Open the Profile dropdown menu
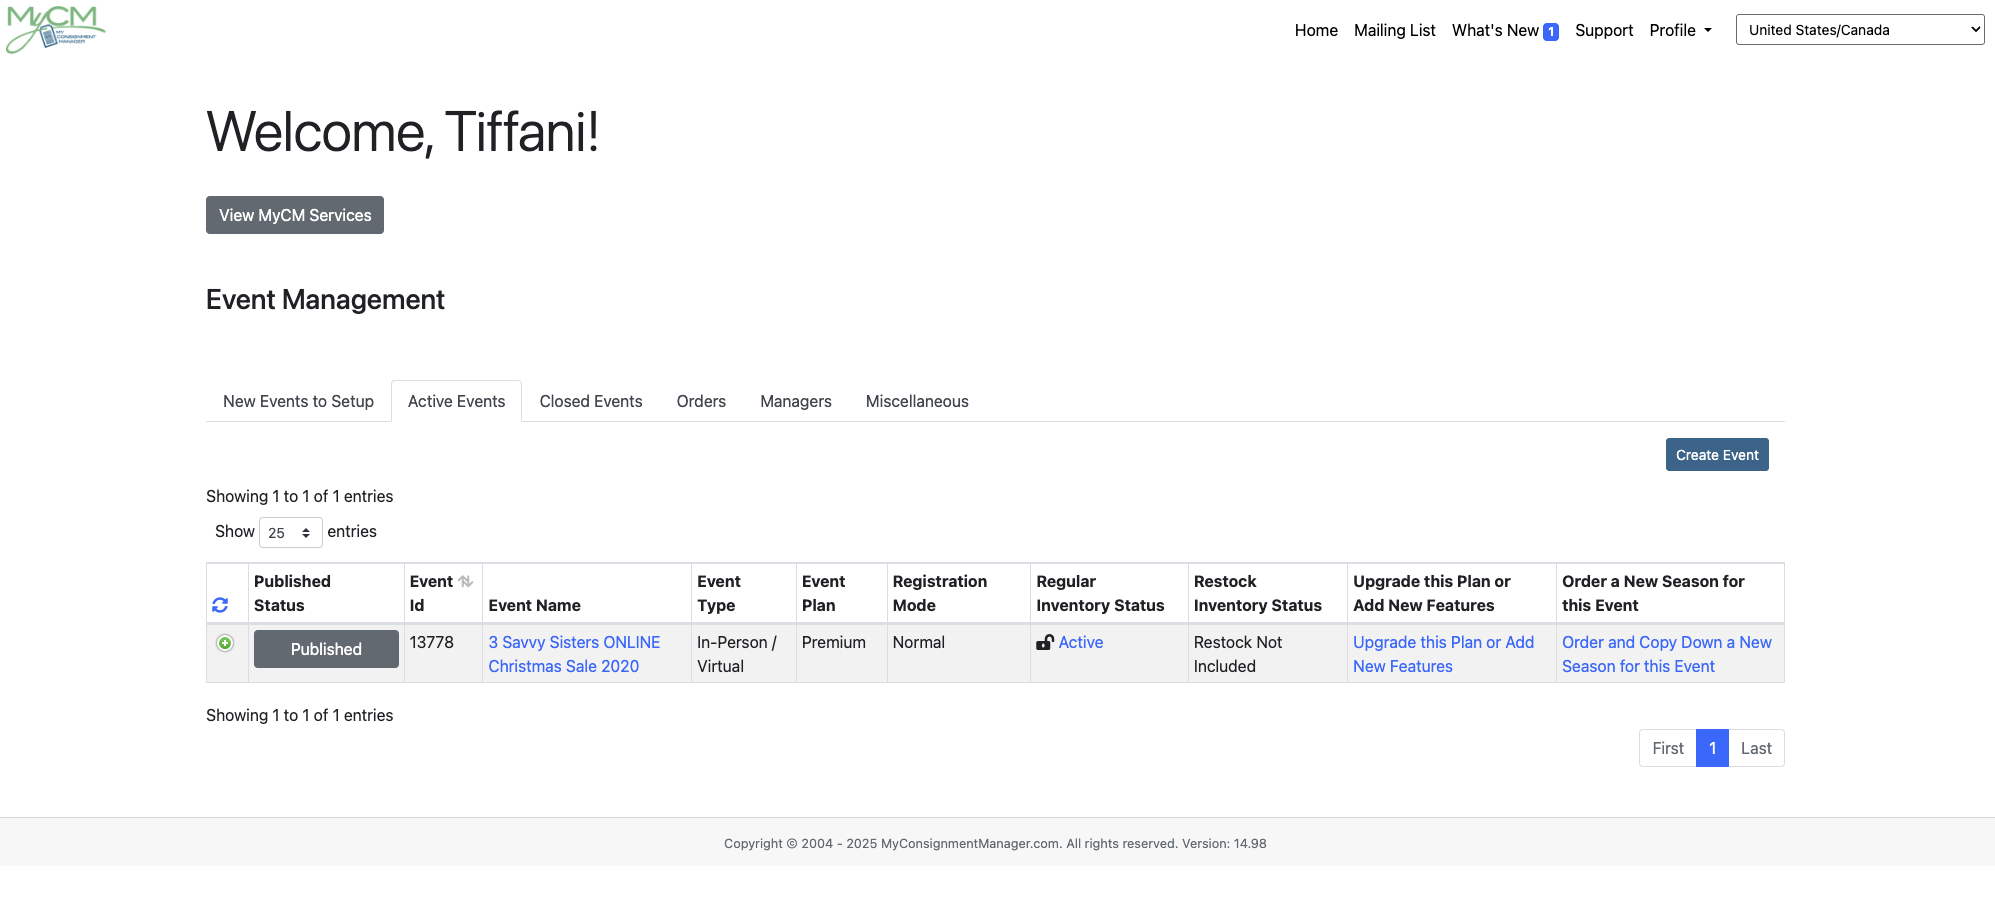 point(1680,30)
